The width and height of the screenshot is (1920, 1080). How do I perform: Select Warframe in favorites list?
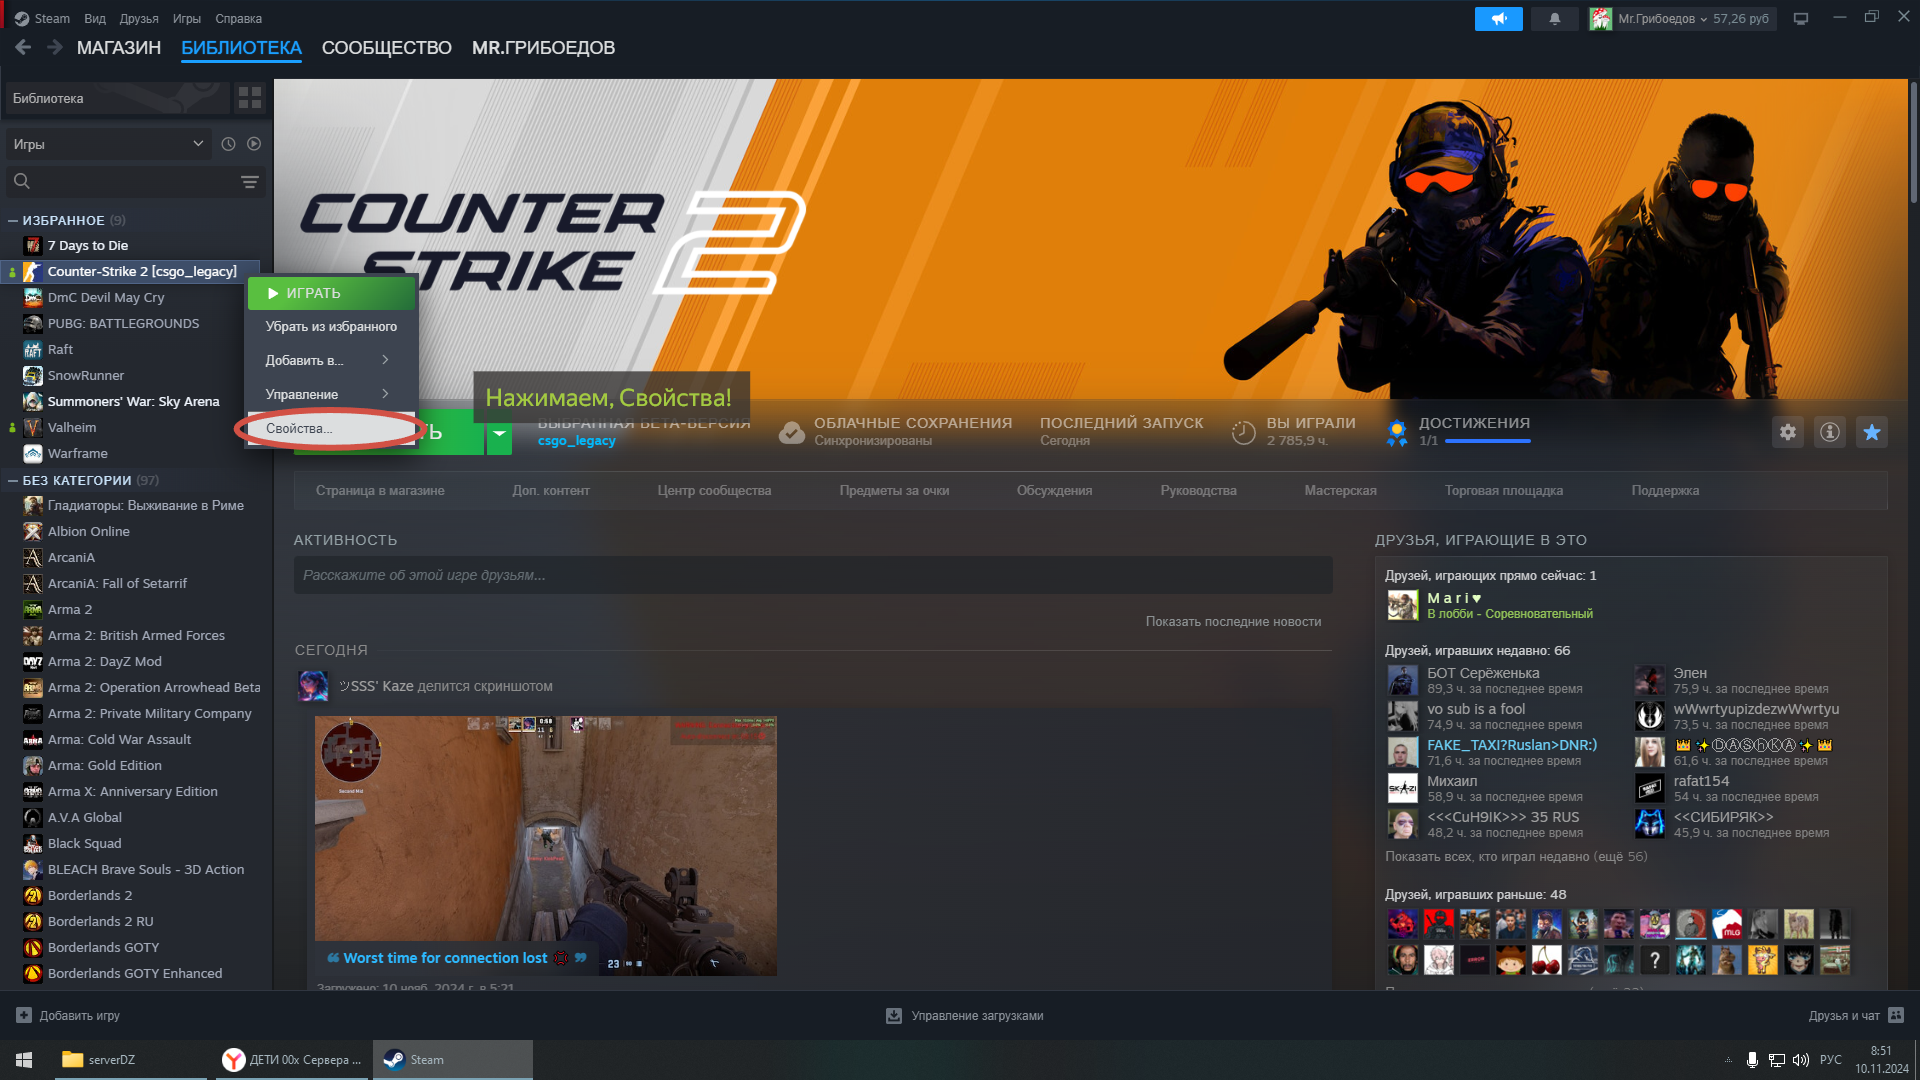pos(130,454)
